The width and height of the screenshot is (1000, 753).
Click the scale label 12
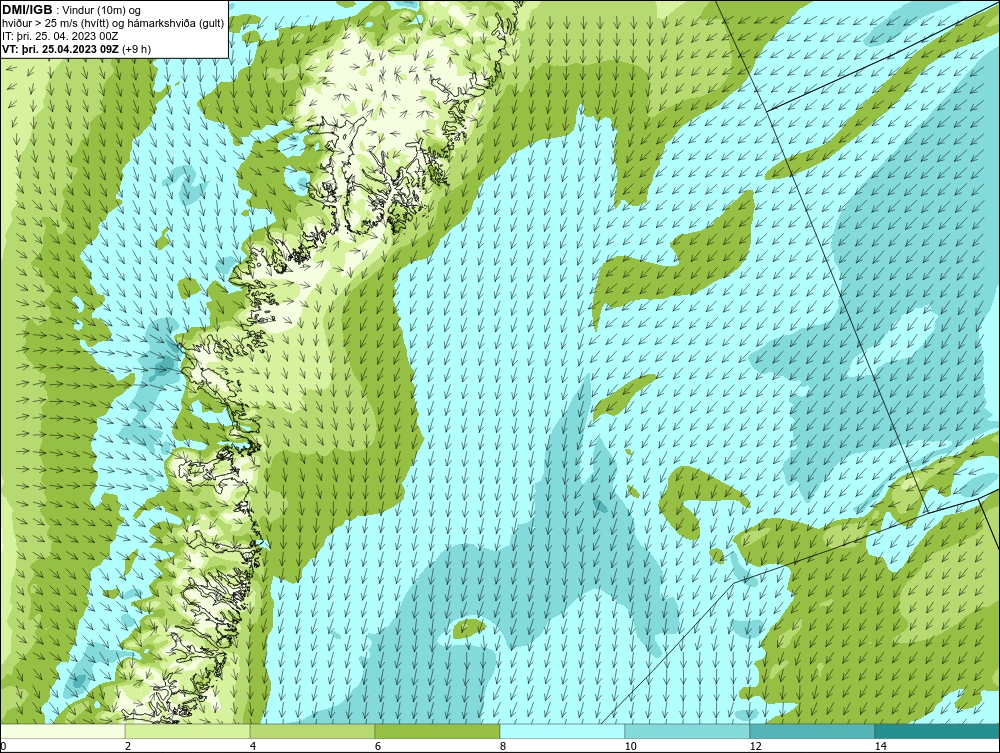pyautogui.click(x=756, y=746)
